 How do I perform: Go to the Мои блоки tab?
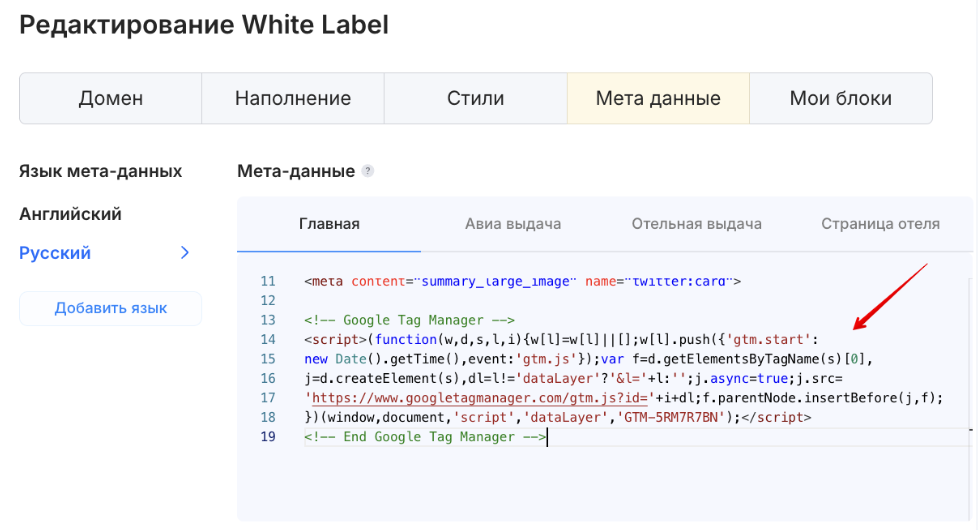tap(841, 98)
